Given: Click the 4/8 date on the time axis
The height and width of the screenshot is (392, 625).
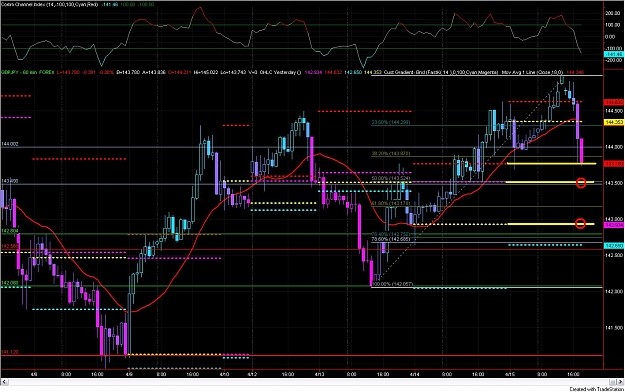Looking at the screenshot, I should click(34, 374).
